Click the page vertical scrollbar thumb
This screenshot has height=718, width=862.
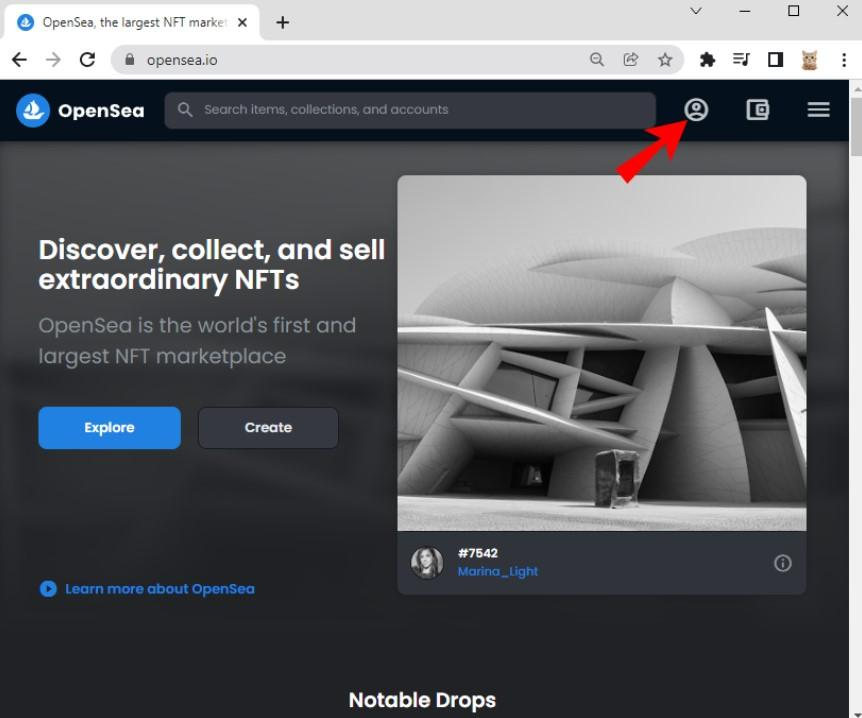pyautogui.click(x=856, y=126)
